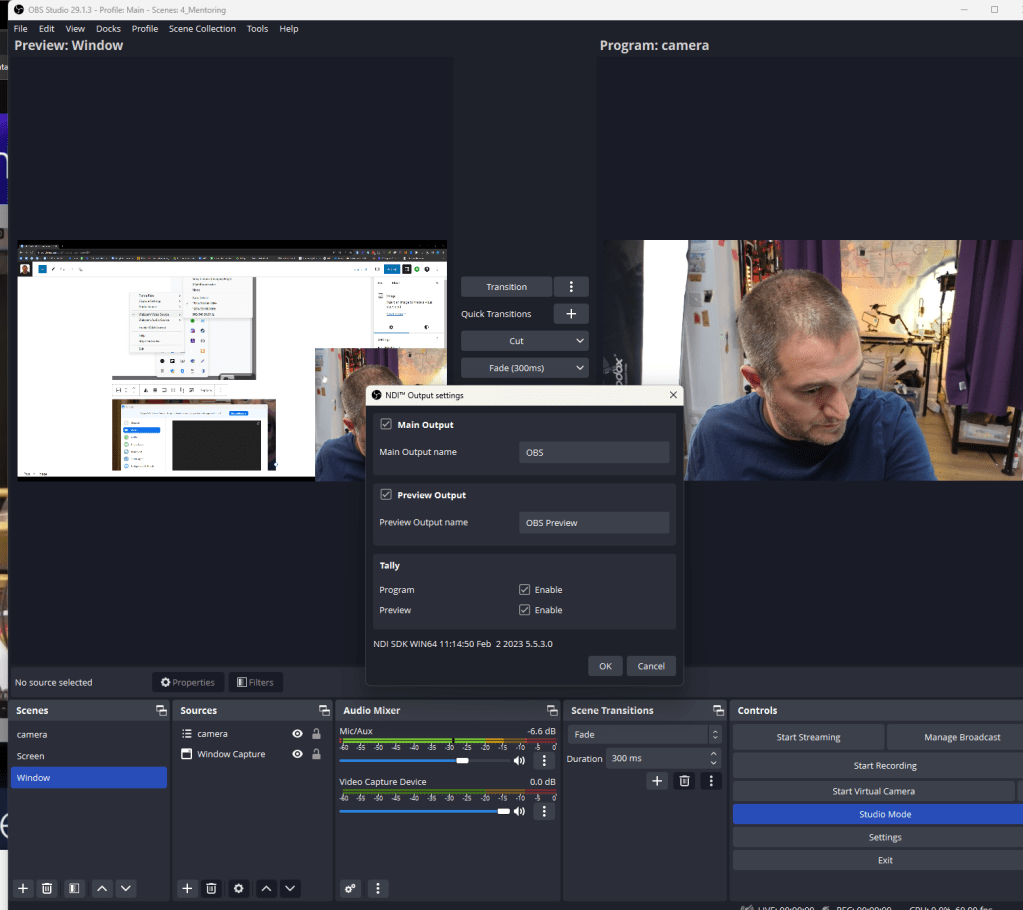
Task: Click Cancel in NDI Output settings
Action: point(651,666)
